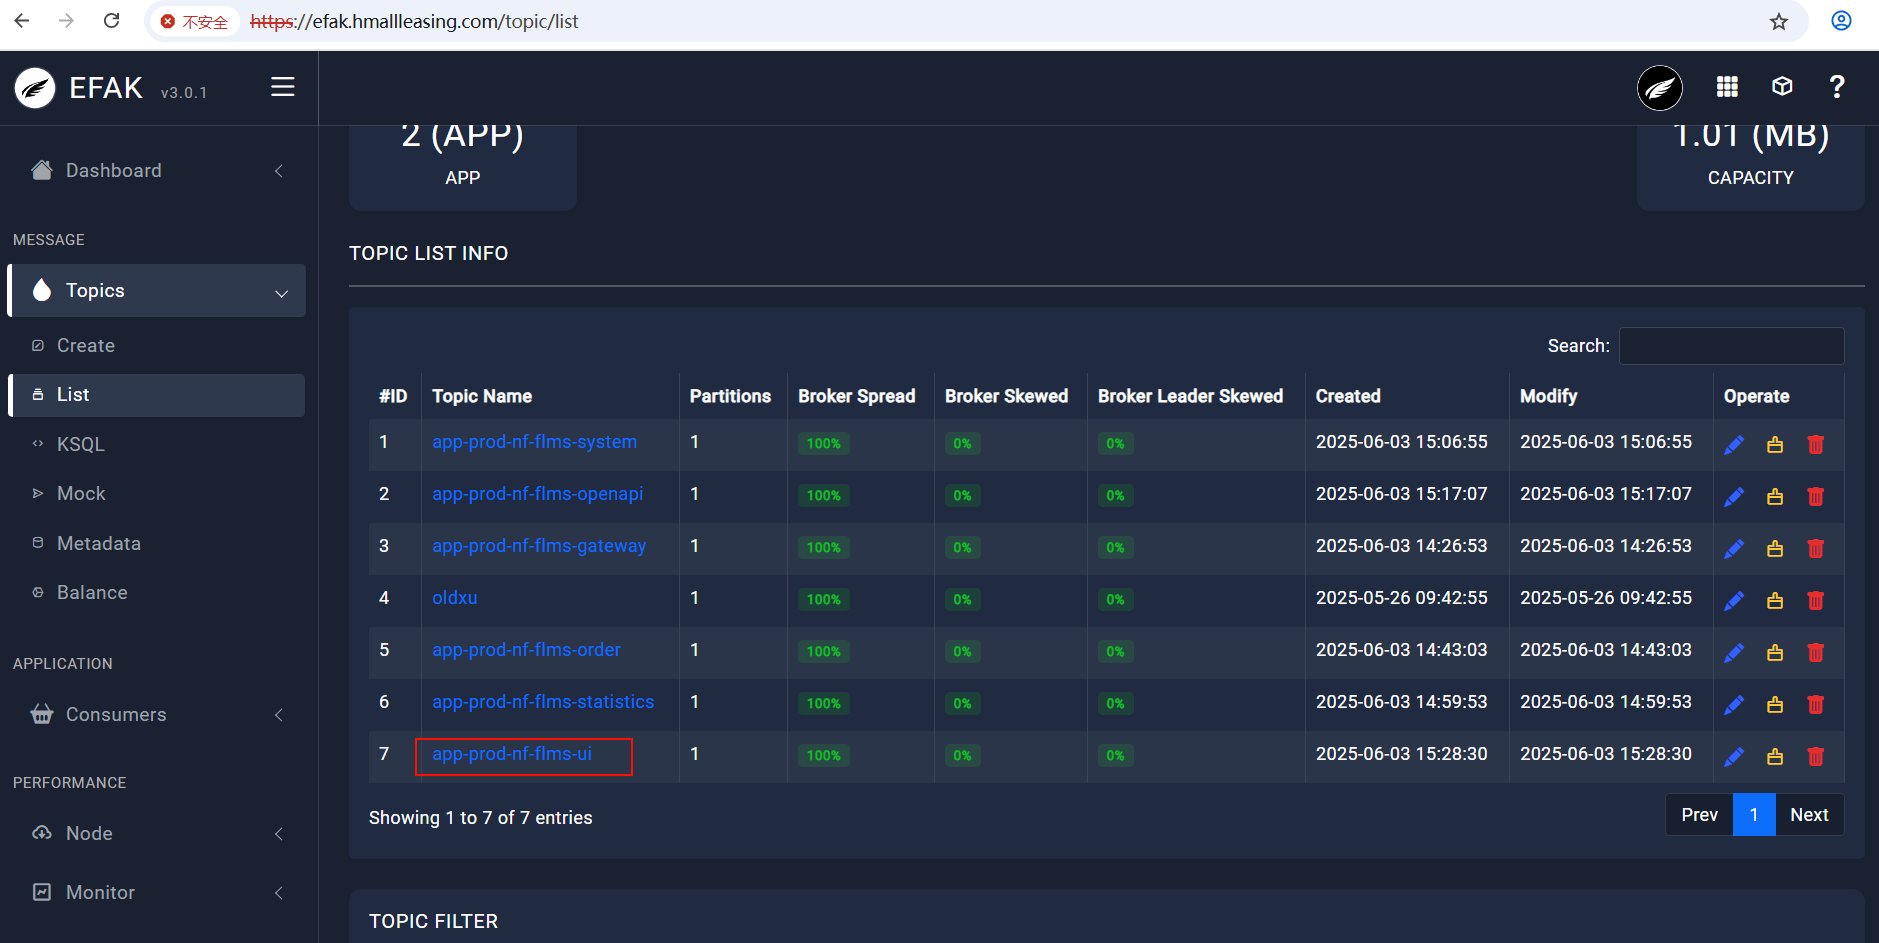Open the apps grid icon in header
Screen dimensions: 1879x943
[x=1727, y=87]
